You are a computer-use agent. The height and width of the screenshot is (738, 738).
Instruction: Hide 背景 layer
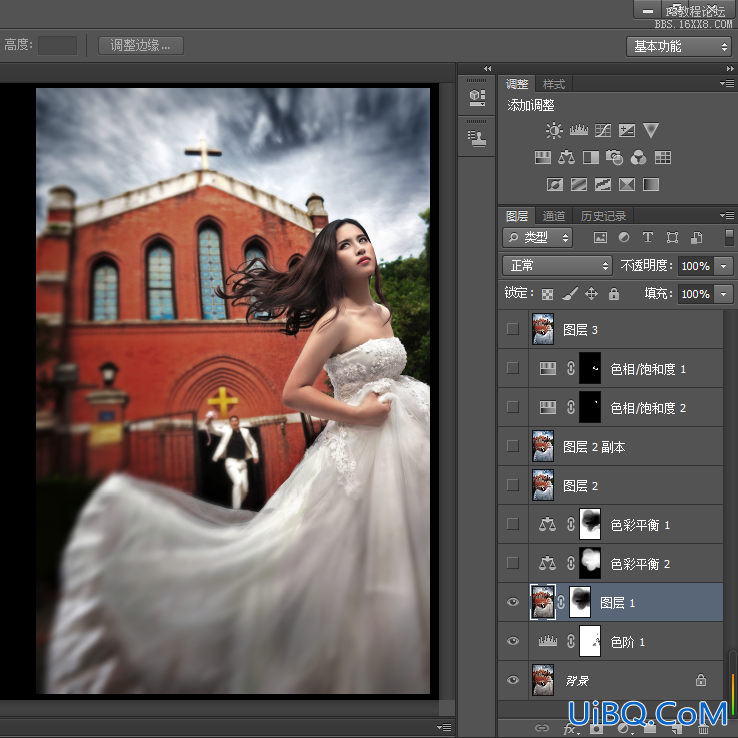[513, 680]
